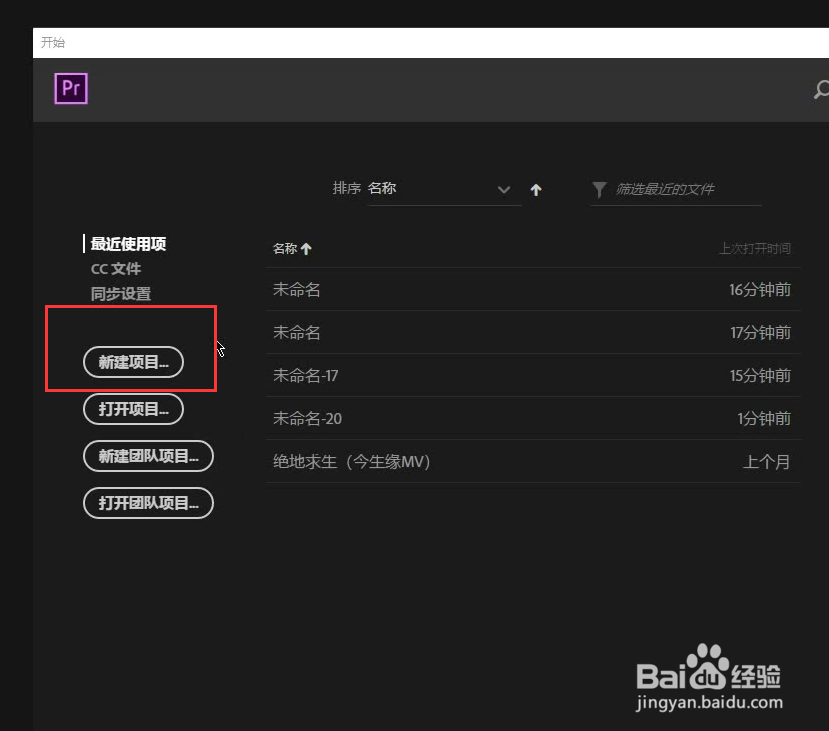Click the search magnifier icon

coord(821,89)
